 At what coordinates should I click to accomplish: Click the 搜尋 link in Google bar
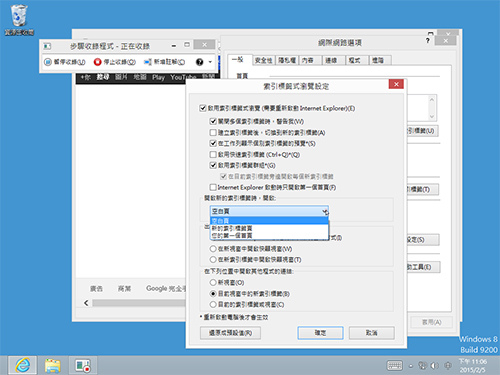point(103,77)
